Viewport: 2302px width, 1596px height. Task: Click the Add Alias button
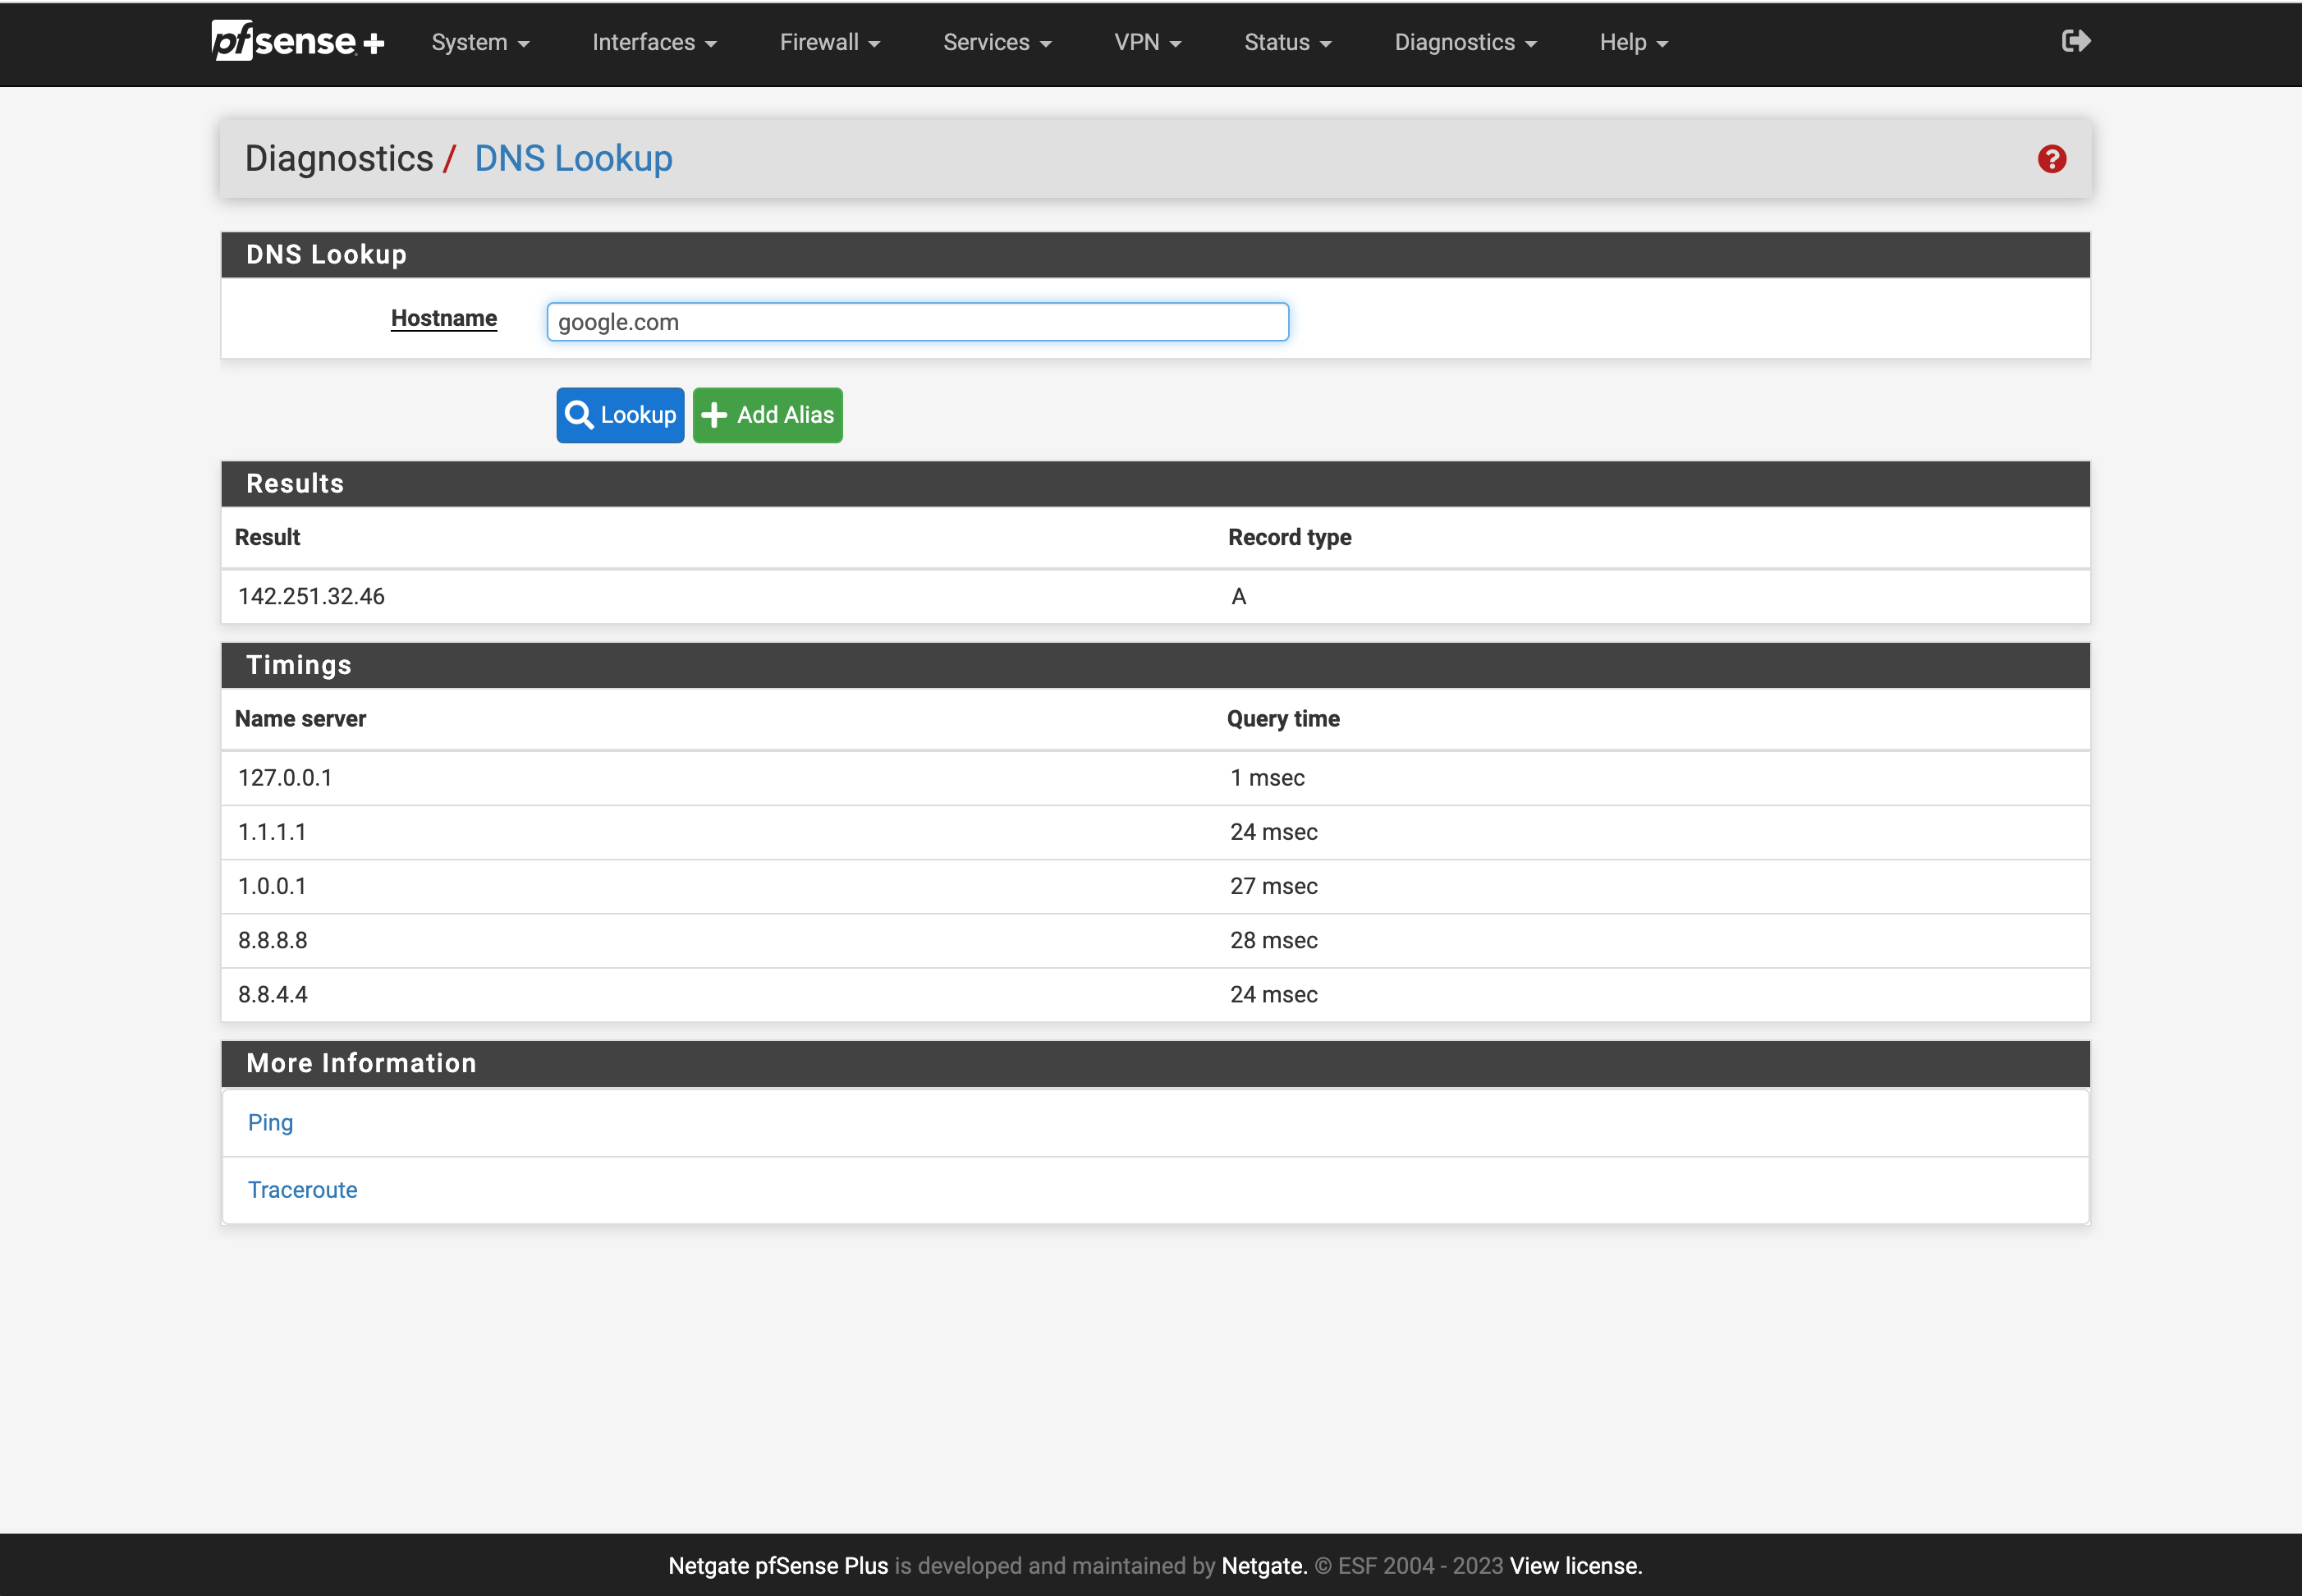[x=768, y=415]
